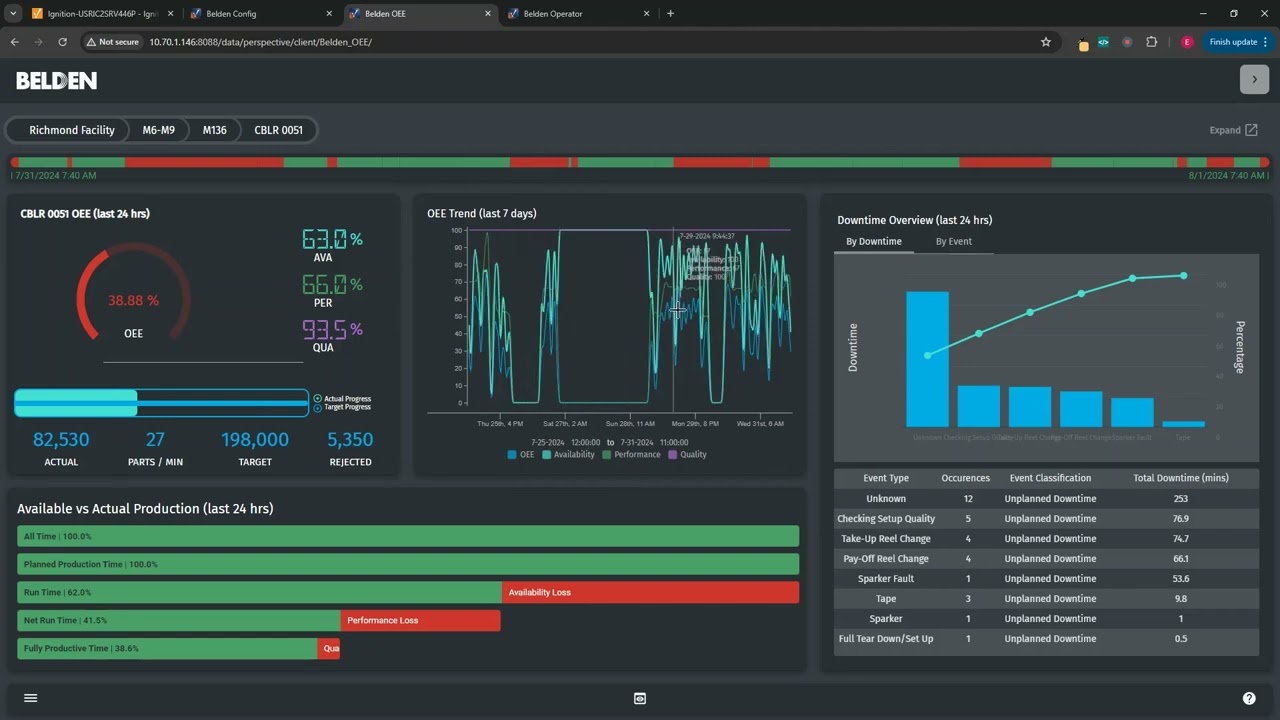This screenshot has height=720, width=1280.
Task: Click the red Availability Loss bar
Action: tap(650, 592)
